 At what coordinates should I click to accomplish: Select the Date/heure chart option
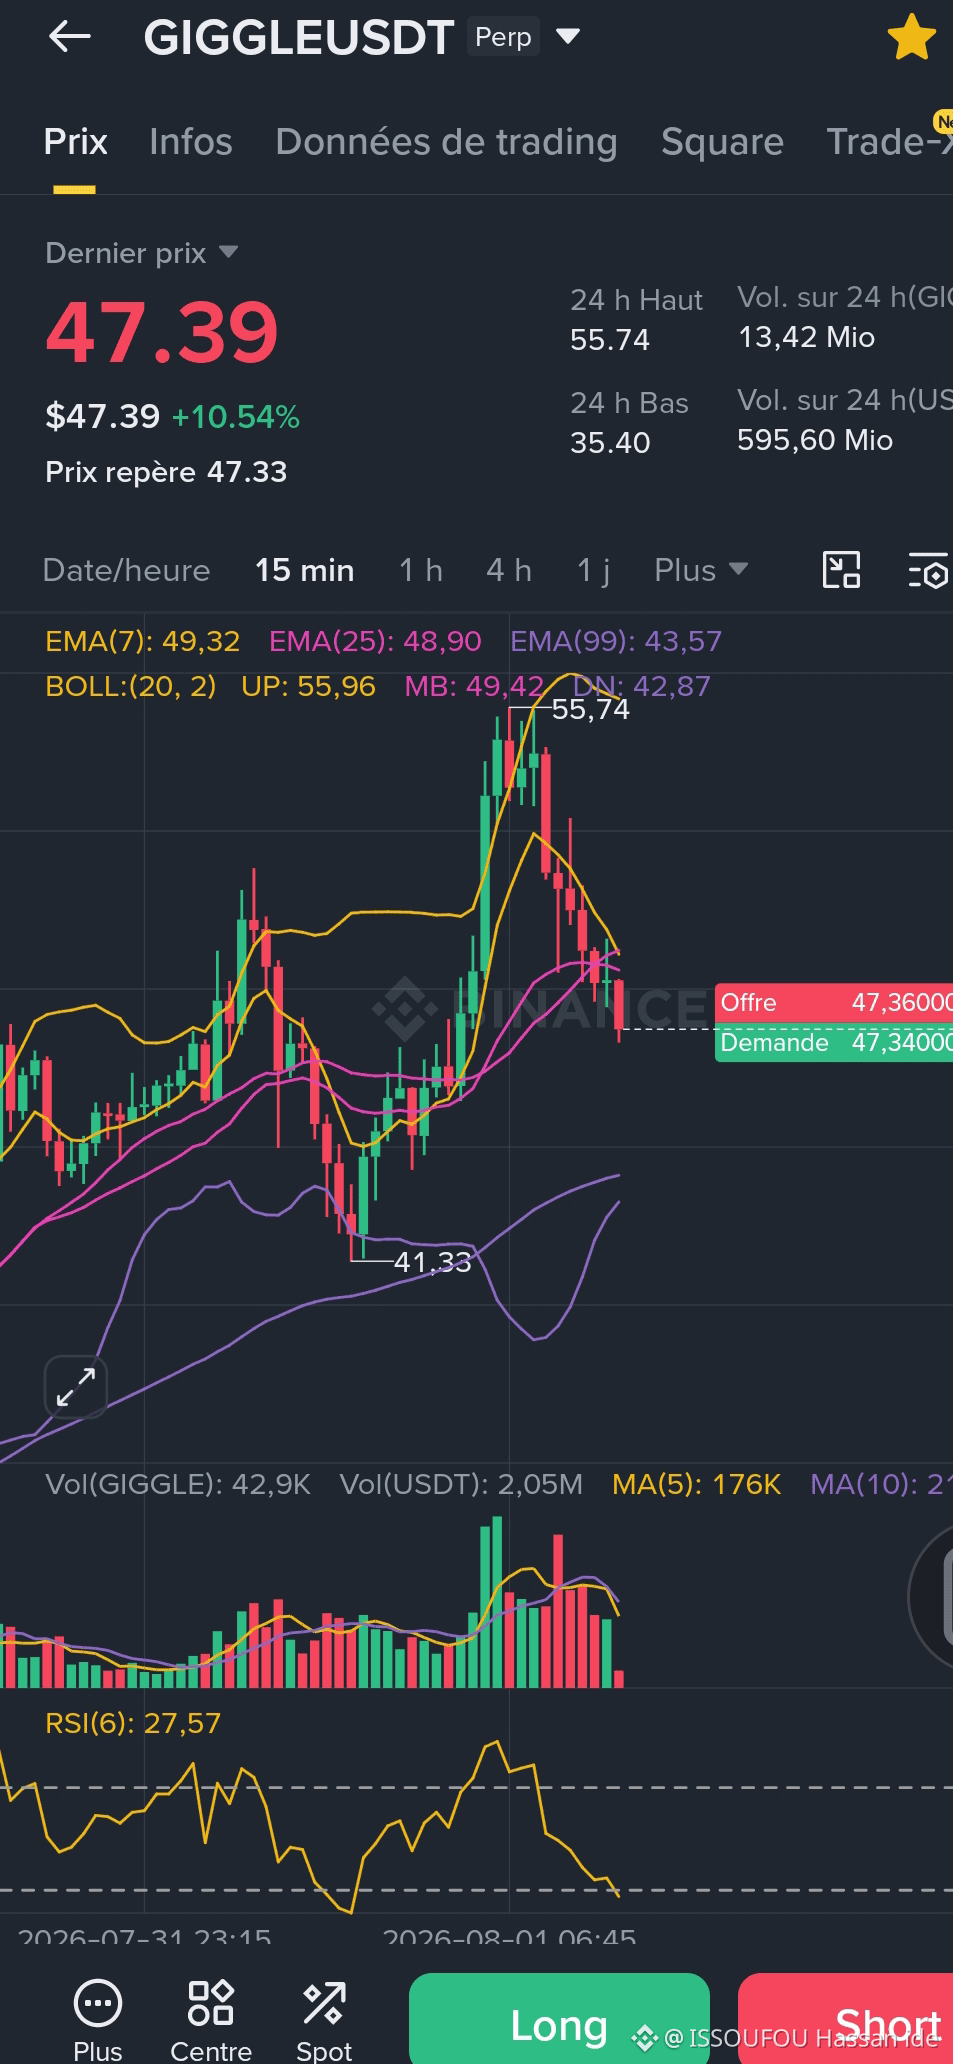click(x=126, y=570)
